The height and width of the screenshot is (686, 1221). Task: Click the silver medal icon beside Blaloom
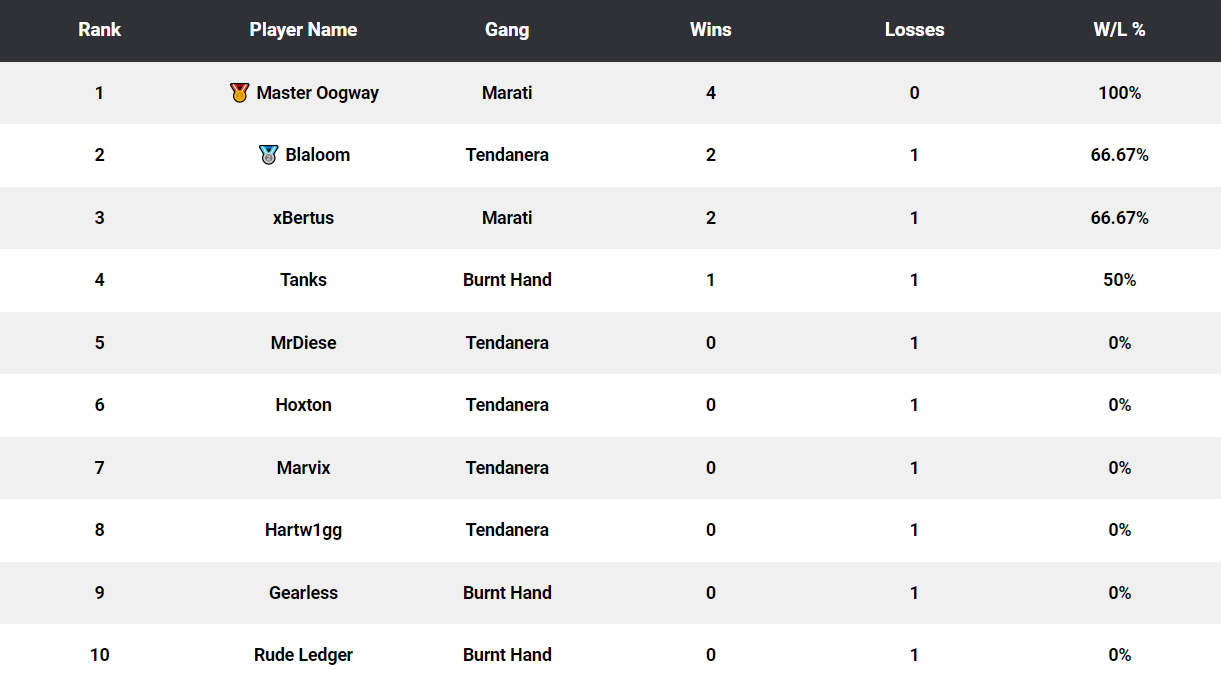click(268, 155)
